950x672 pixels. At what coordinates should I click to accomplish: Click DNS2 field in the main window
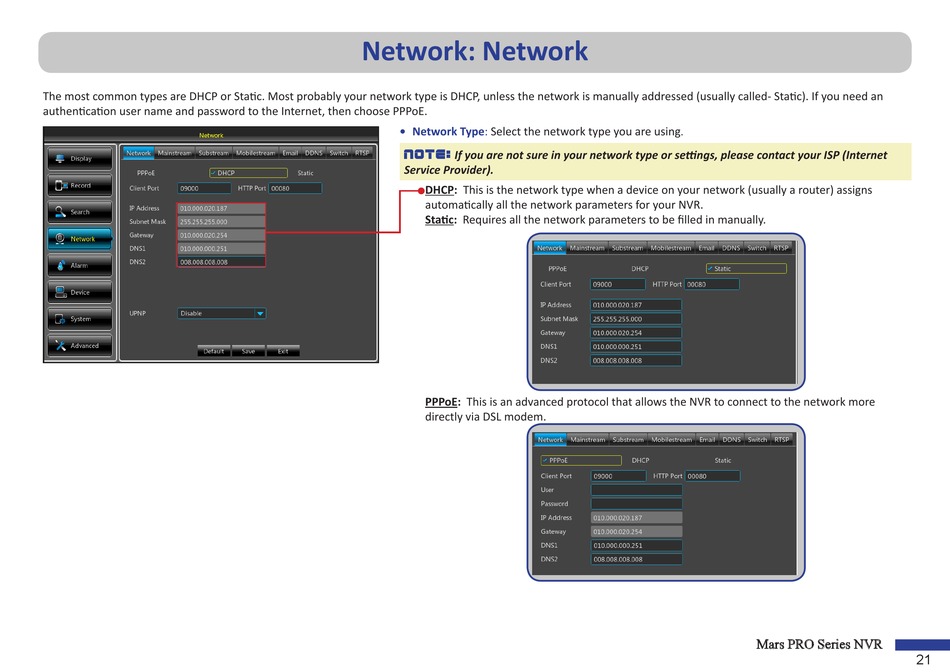(221, 262)
